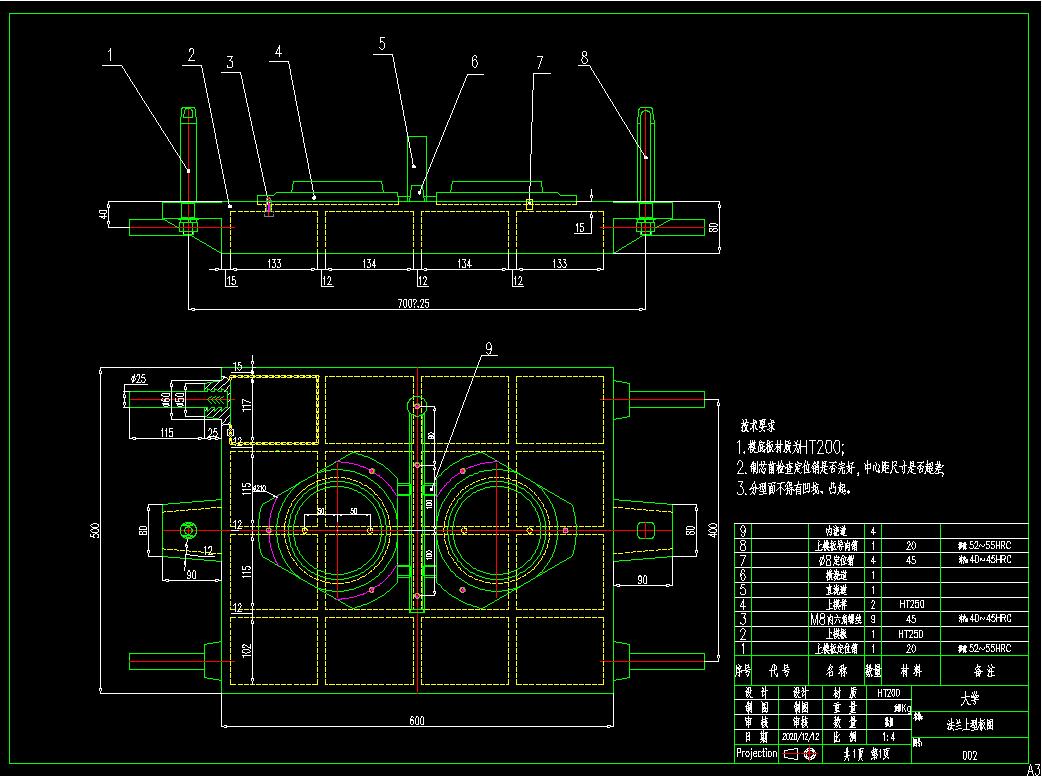Select the '400' dimension at right side

[712, 530]
